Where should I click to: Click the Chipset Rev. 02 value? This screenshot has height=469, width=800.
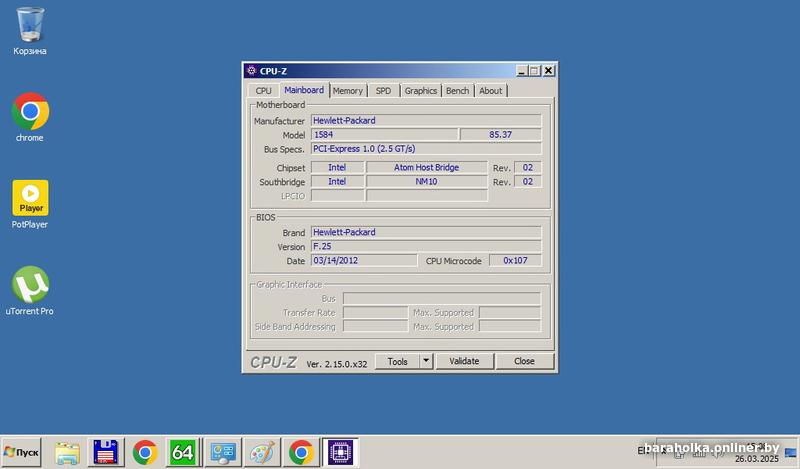(528, 167)
